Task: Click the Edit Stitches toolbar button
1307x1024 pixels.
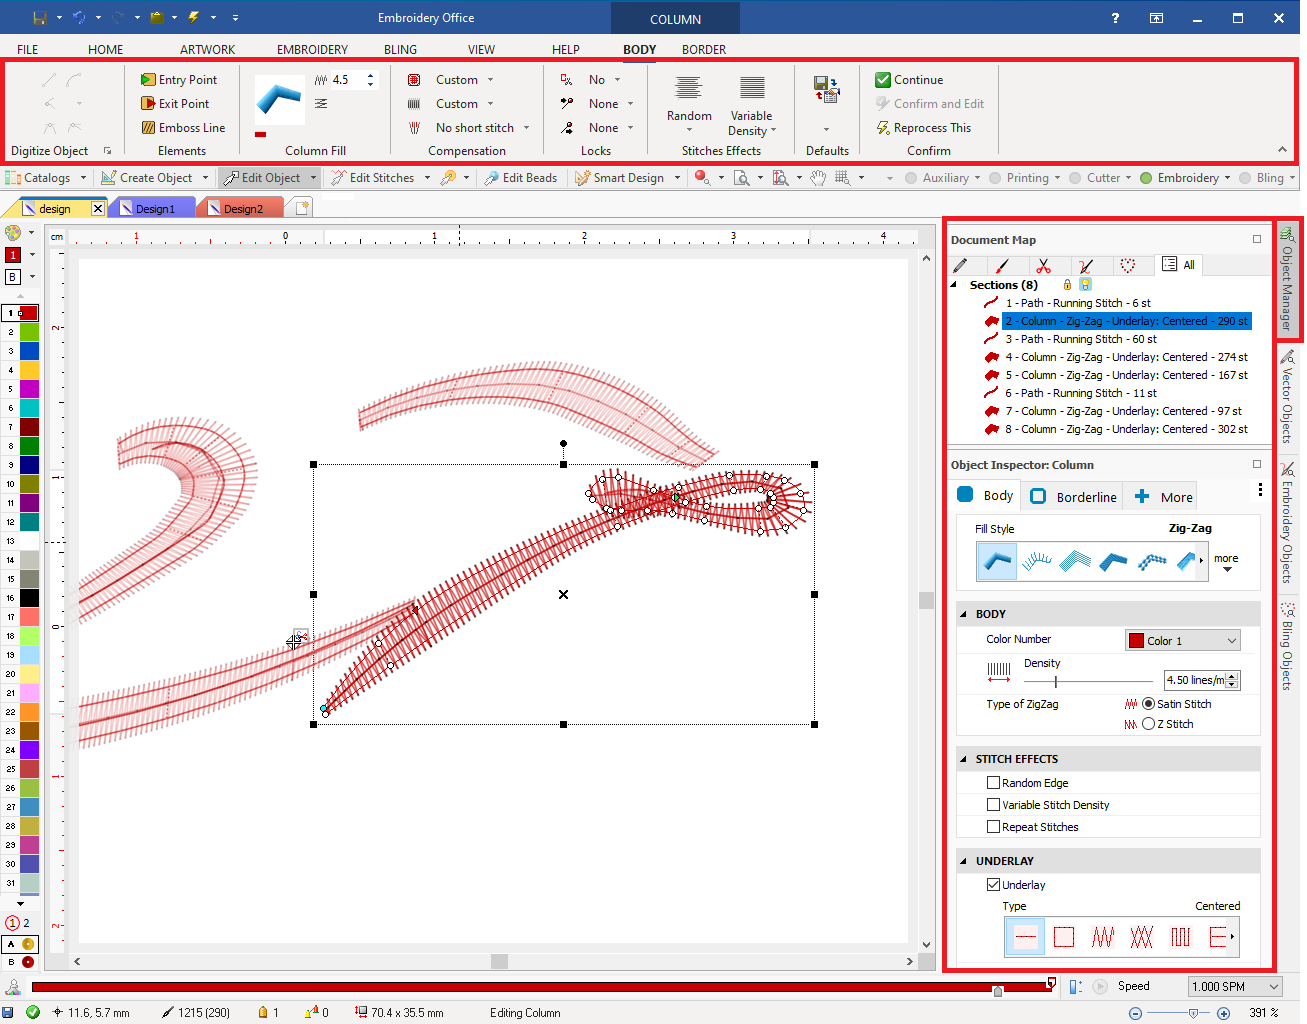Action: [x=381, y=178]
